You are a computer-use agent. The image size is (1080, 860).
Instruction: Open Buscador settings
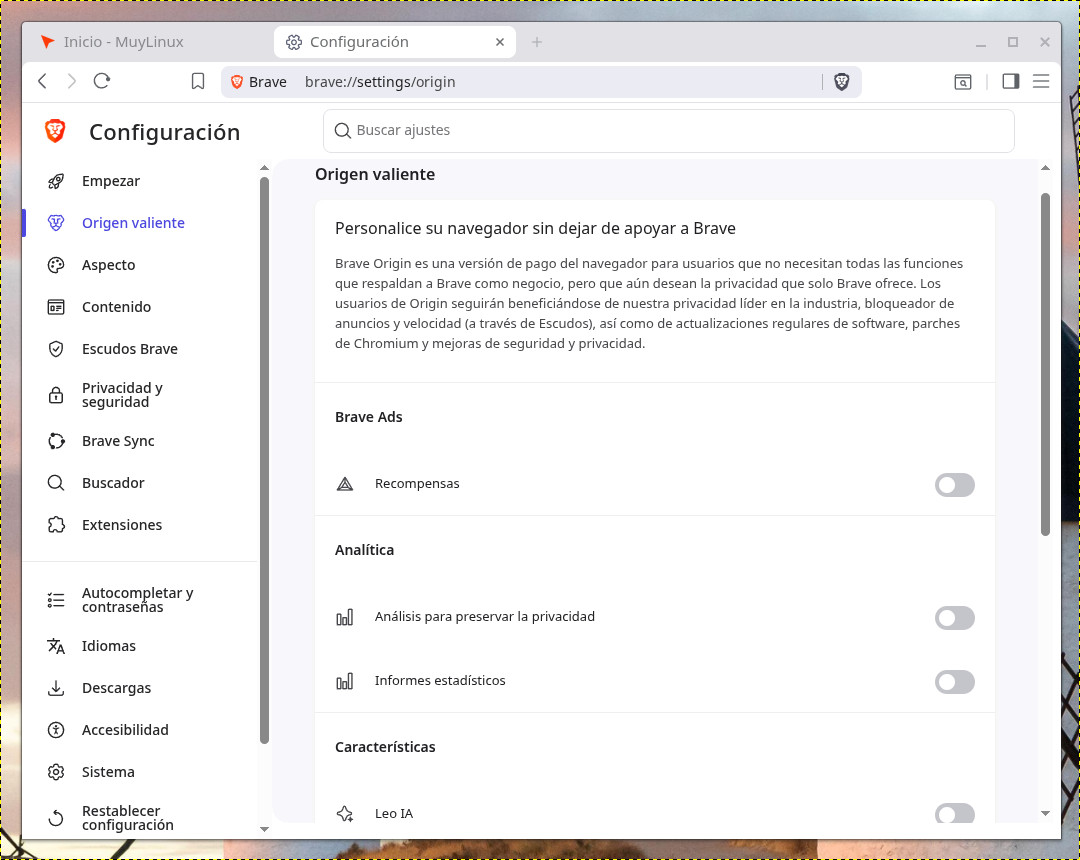tap(113, 483)
